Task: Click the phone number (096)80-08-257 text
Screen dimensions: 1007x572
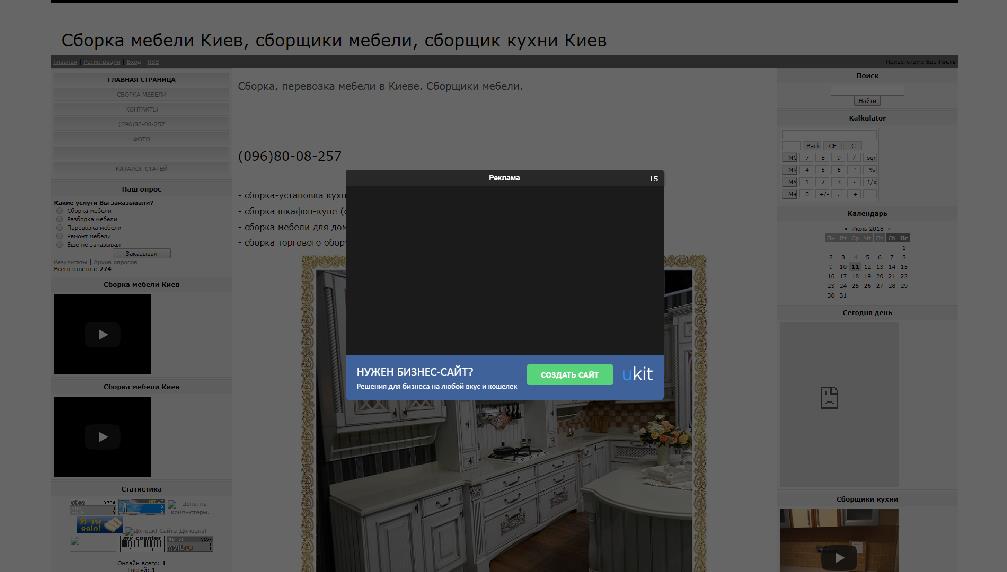Action: tap(290, 156)
